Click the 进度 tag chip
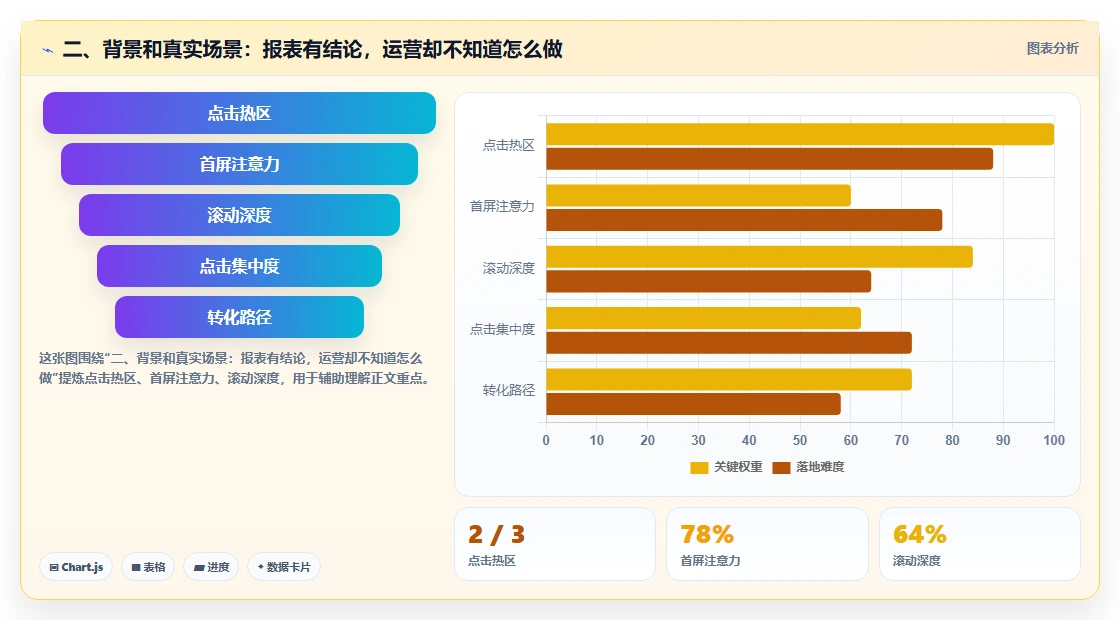 (211, 567)
